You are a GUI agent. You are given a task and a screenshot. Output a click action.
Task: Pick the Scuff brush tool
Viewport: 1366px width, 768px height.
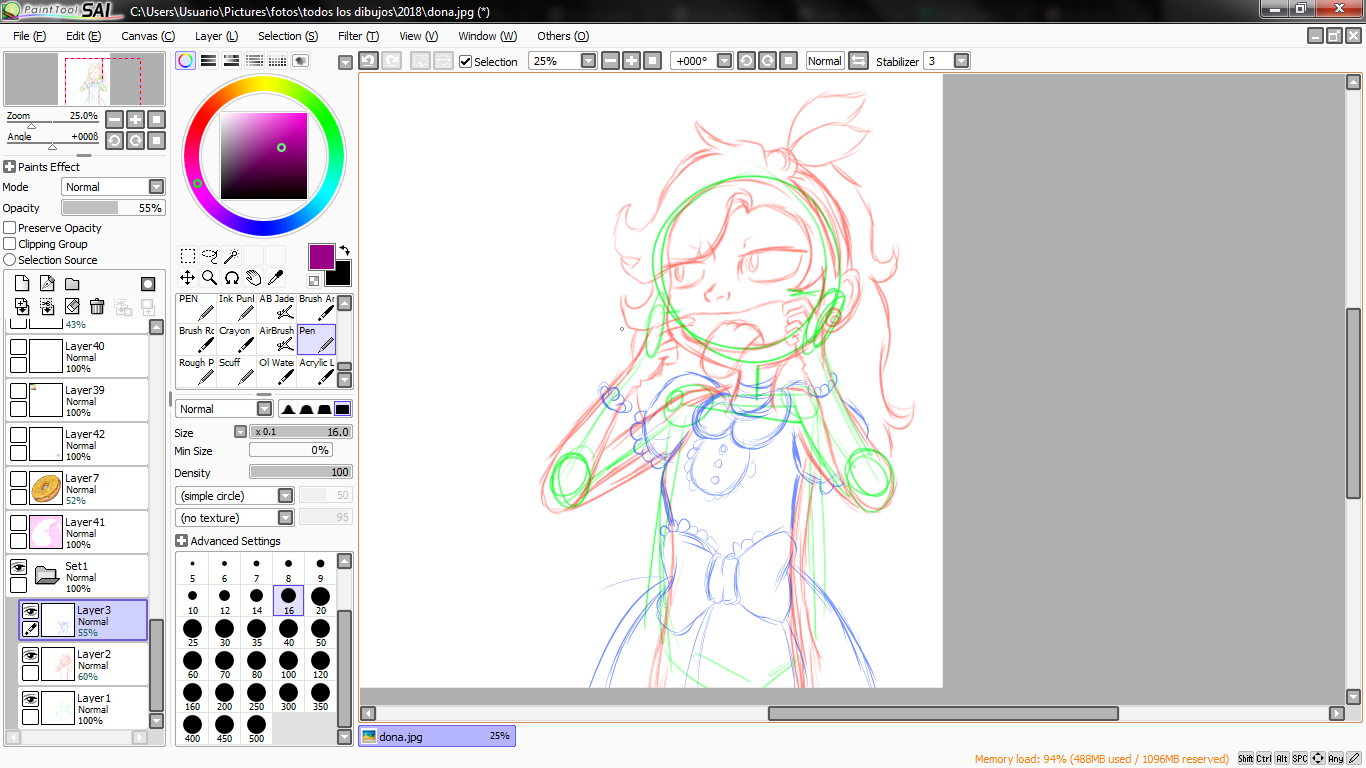pyautogui.click(x=236, y=372)
